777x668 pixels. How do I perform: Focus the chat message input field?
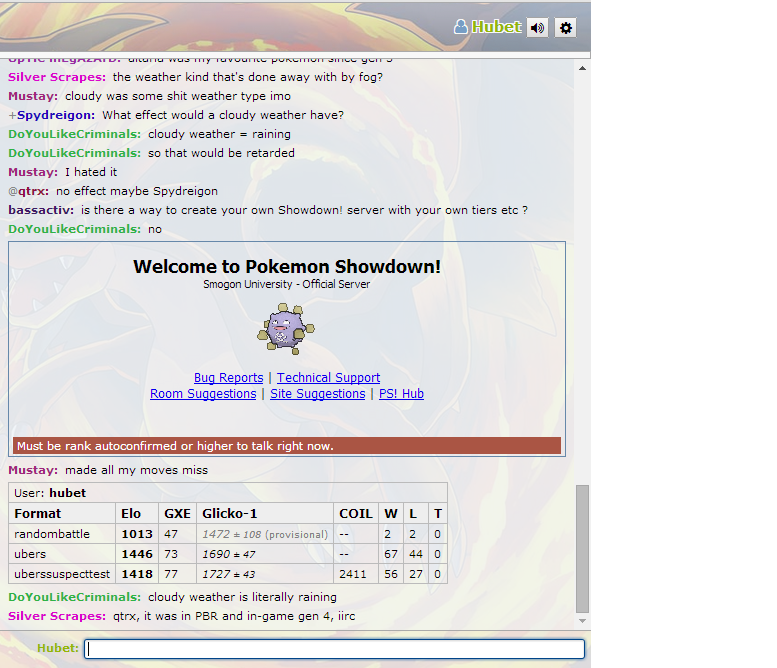pos(334,649)
